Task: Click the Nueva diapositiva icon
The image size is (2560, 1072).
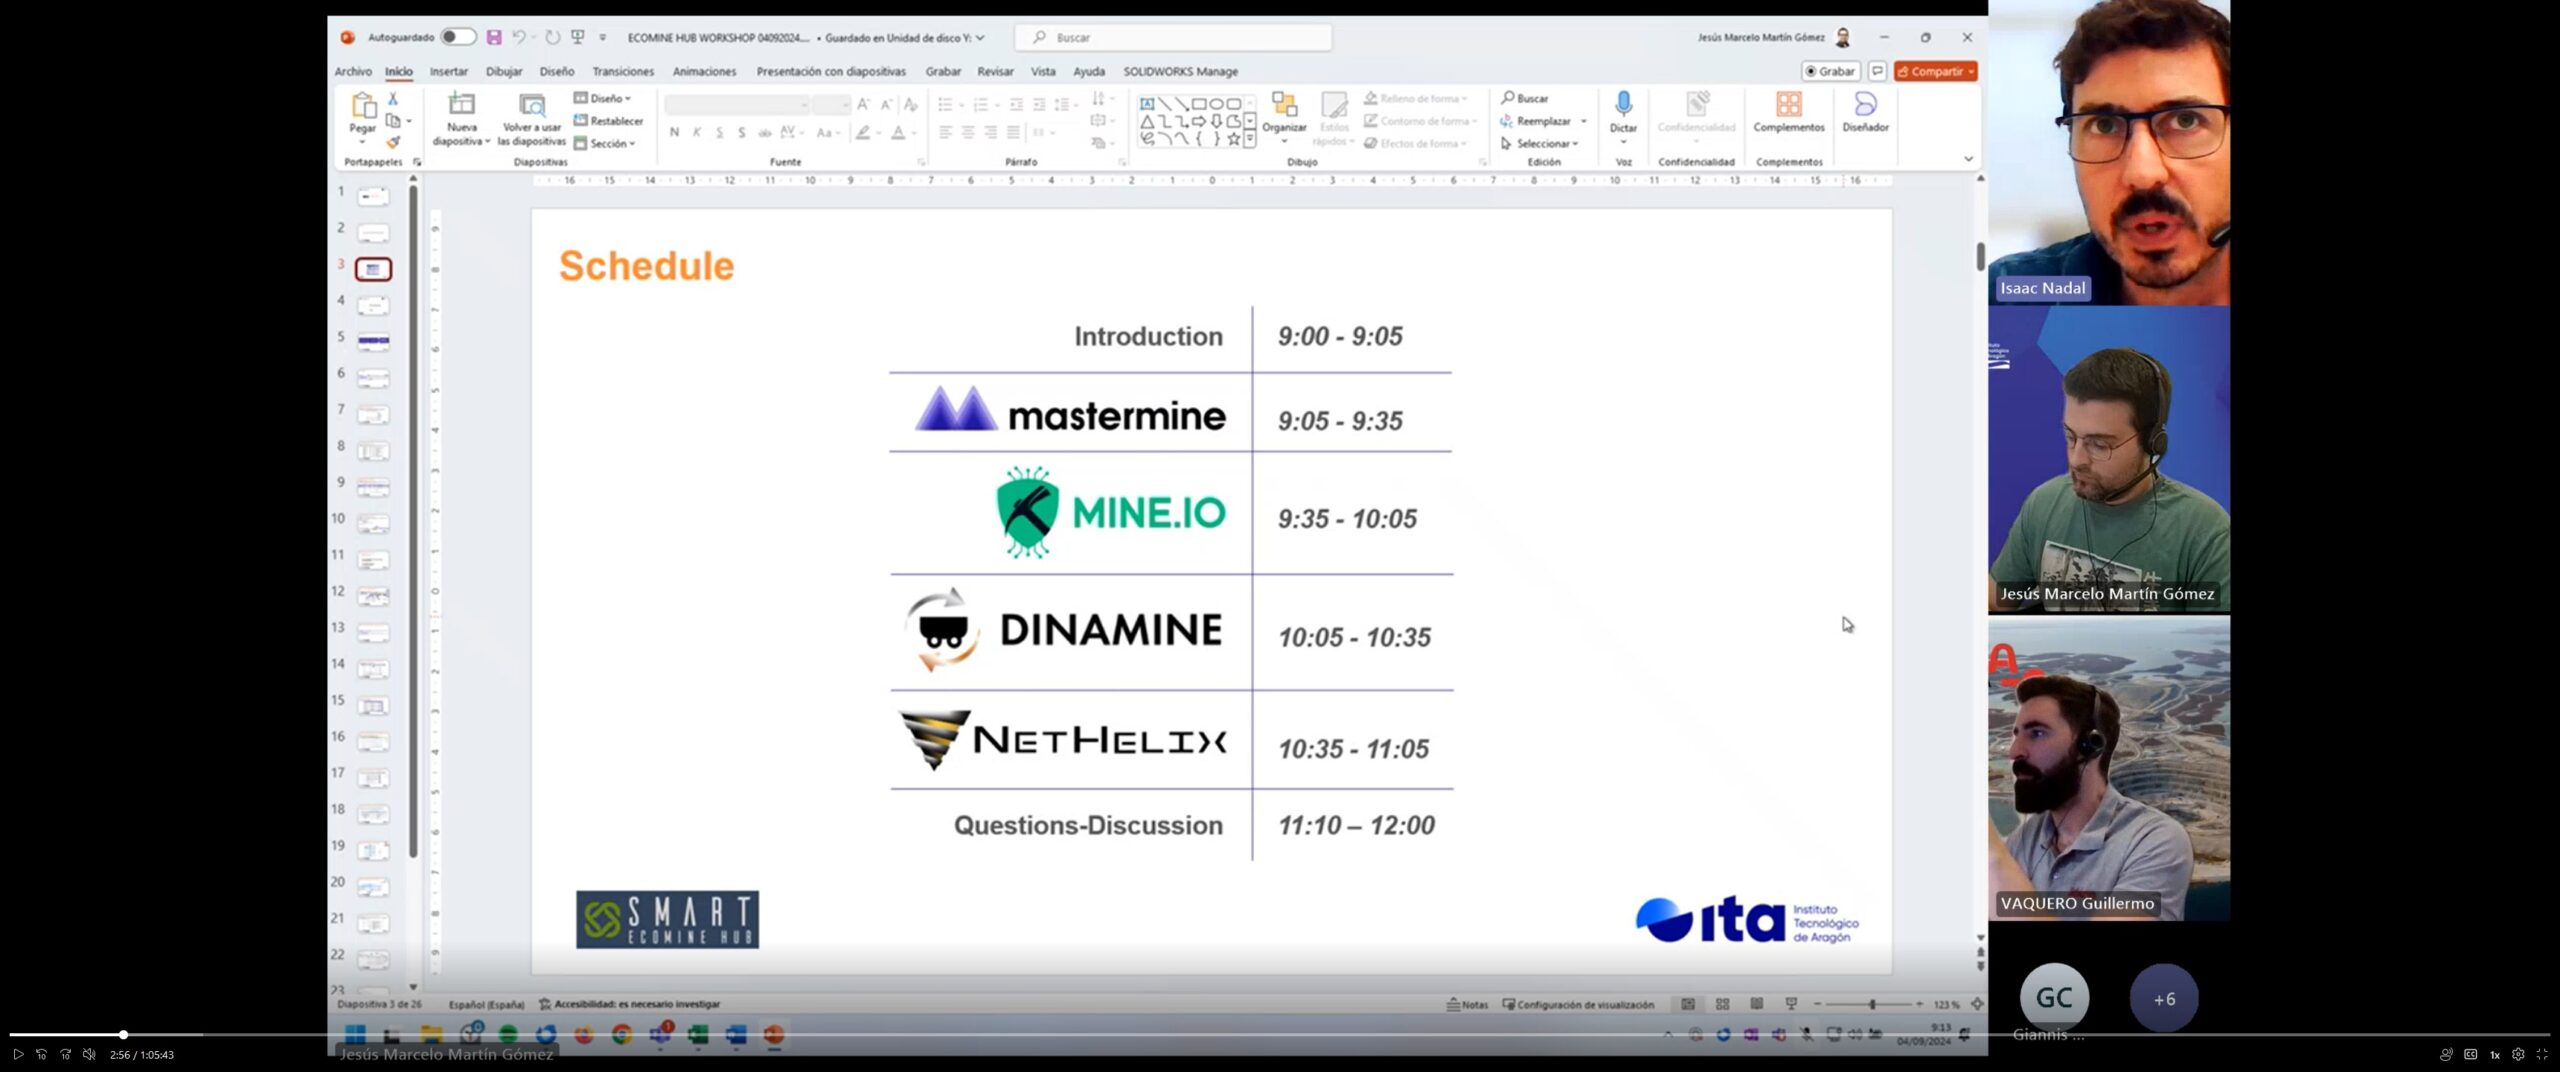Action: click(x=461, y=106)
